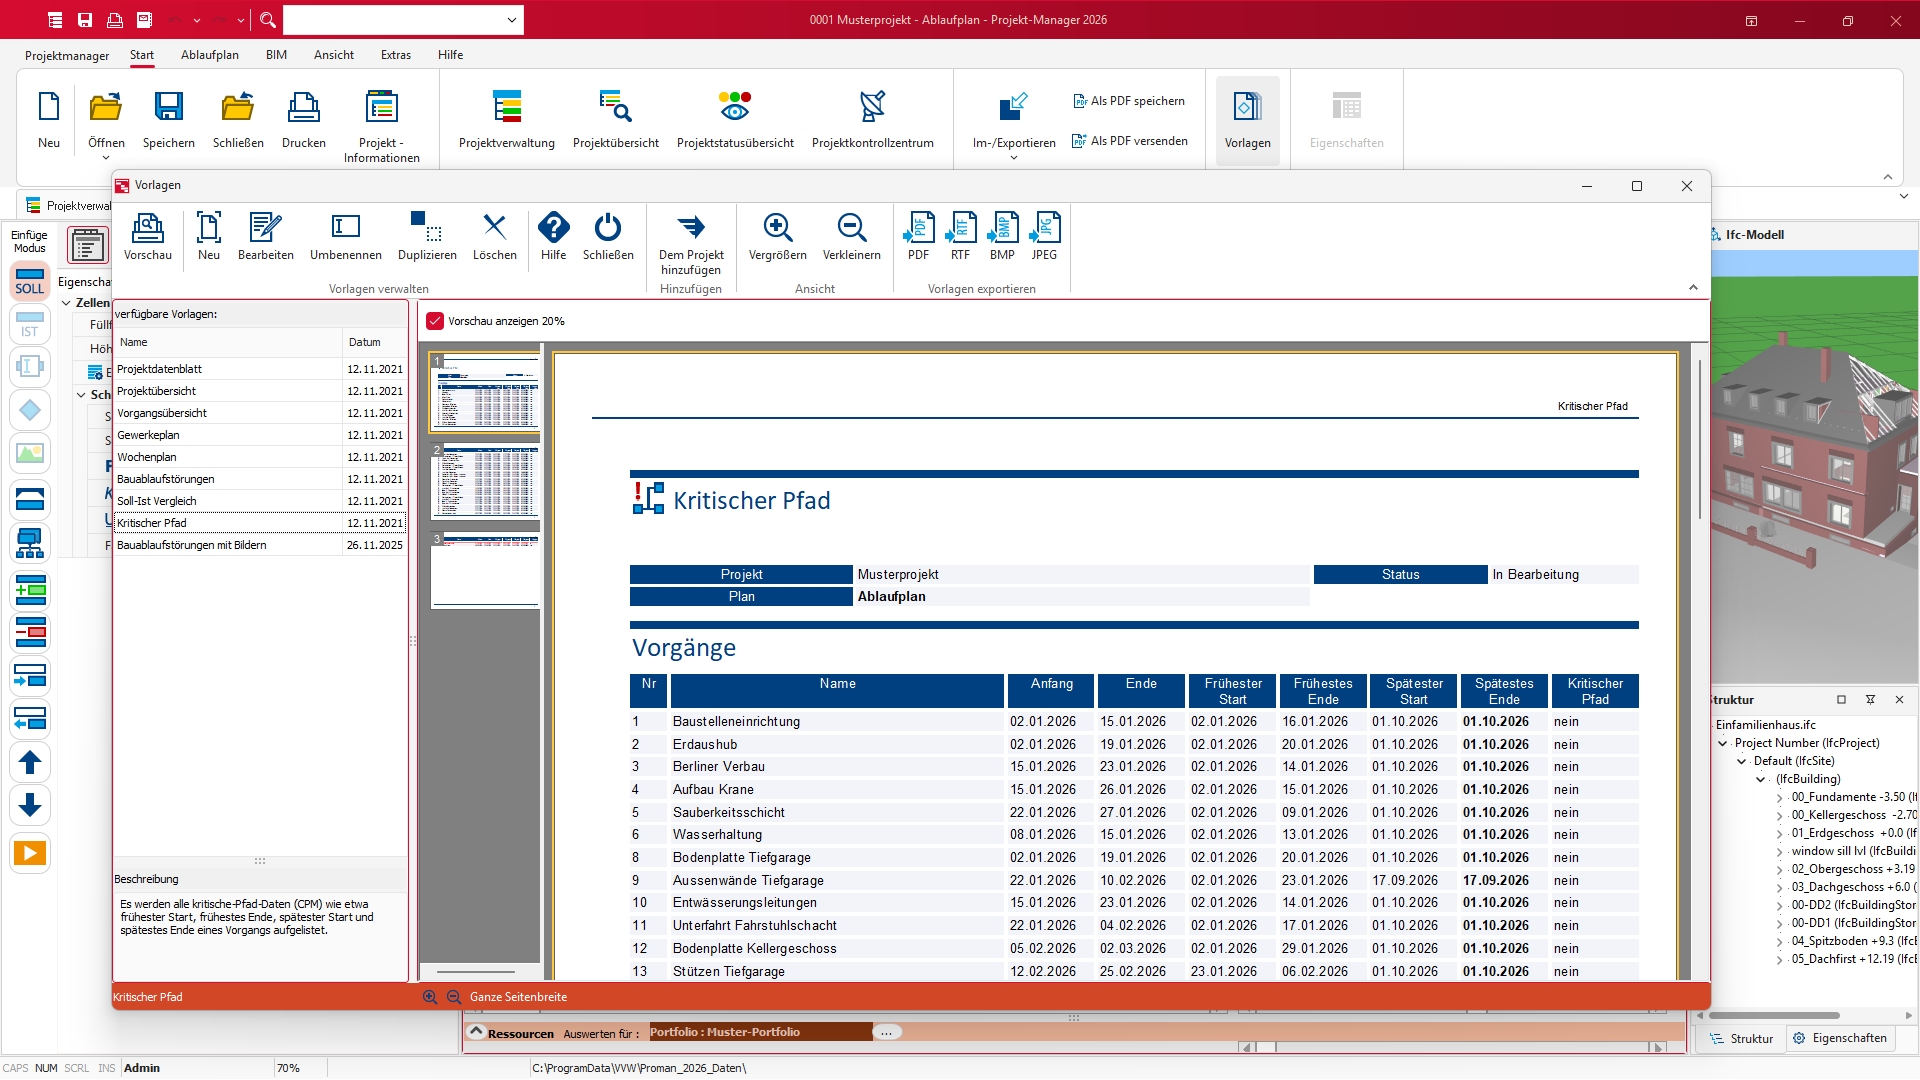Click the Vergrößern zoom-in icon
The height and width of the screenshot is (1080, 1920).
(x=777, y=228)
